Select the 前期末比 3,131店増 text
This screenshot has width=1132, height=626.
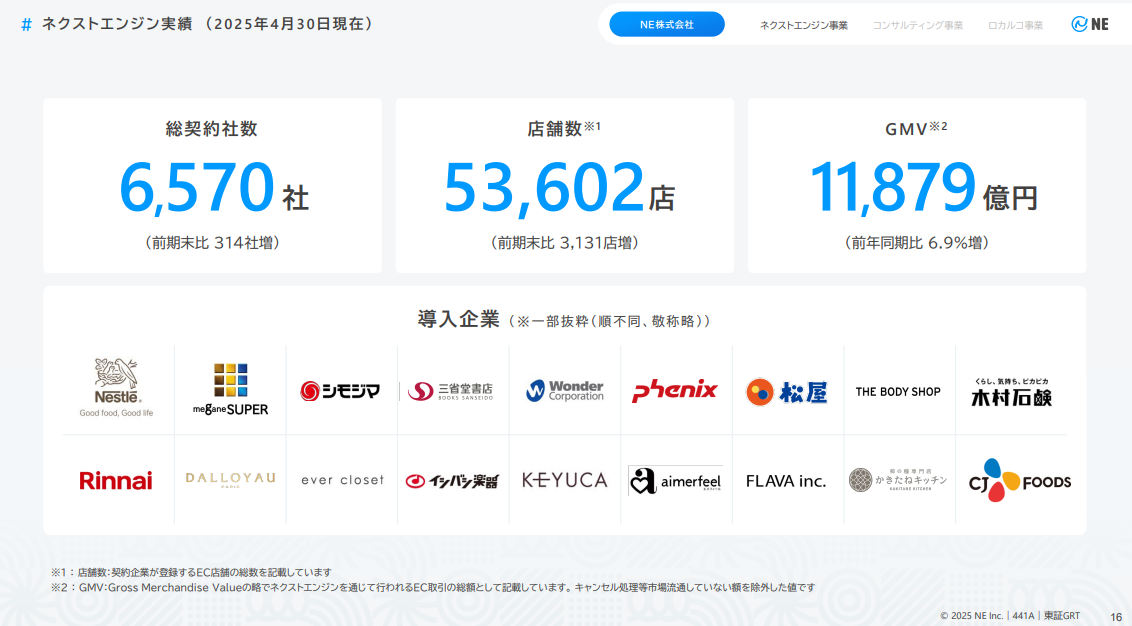pos(565,243)
